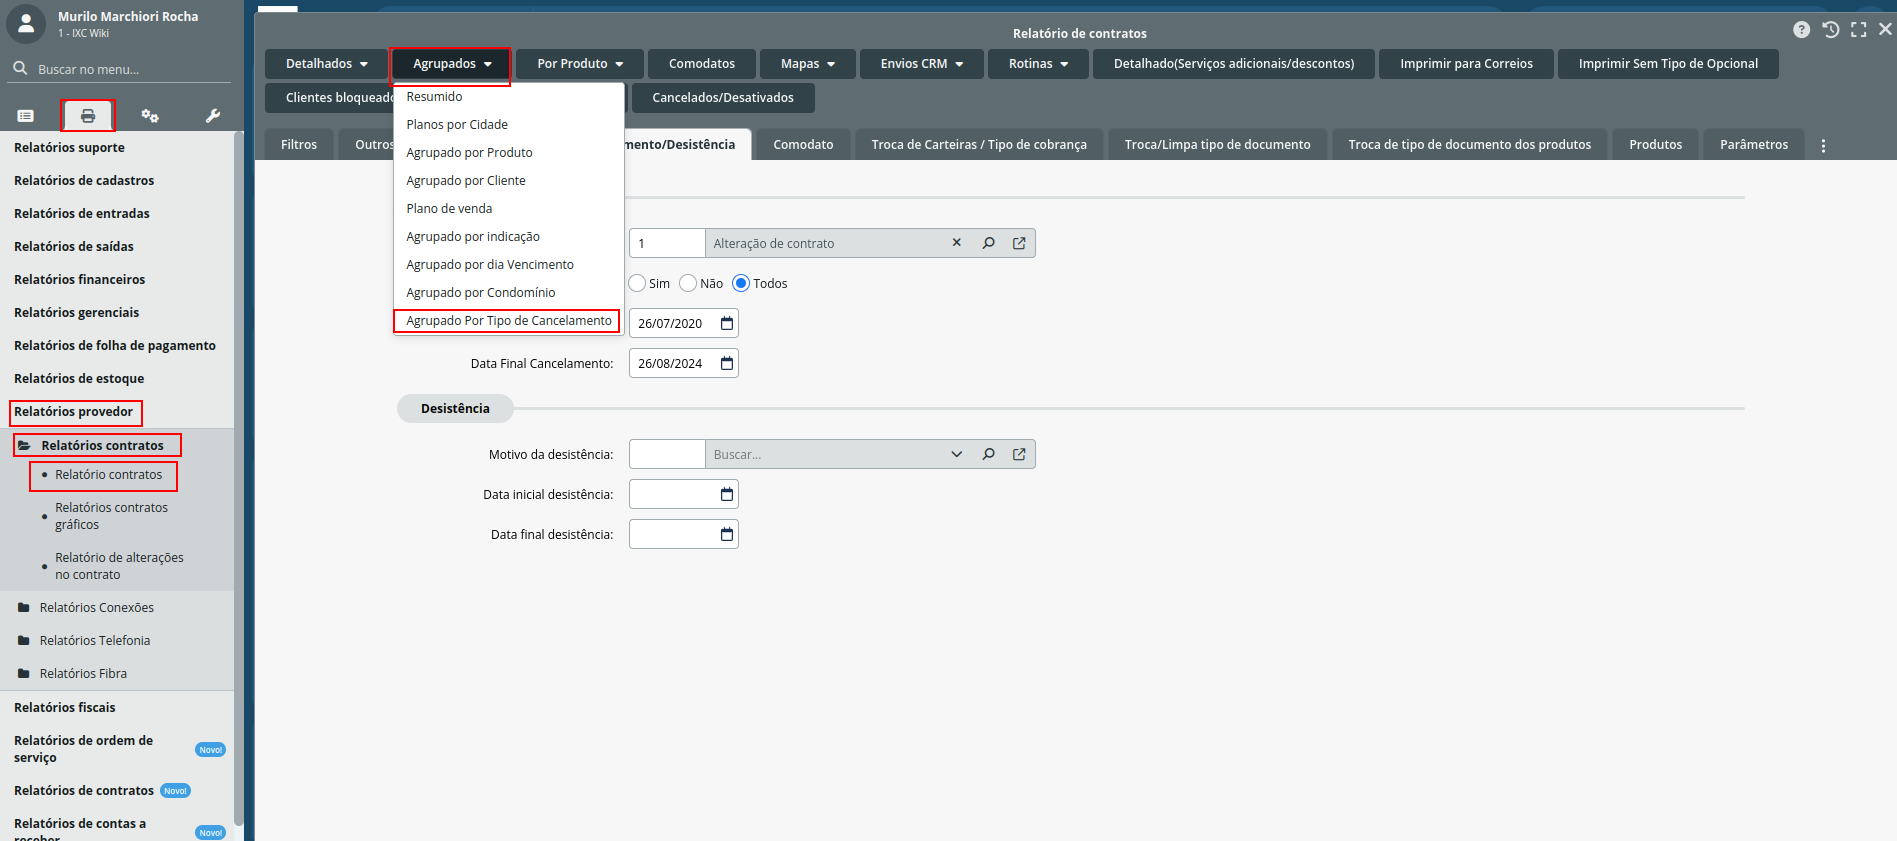Open external link for Motivo da desistência
Image resolution: width=1897 pixels, height=841 pixels.
point(1019,454)
